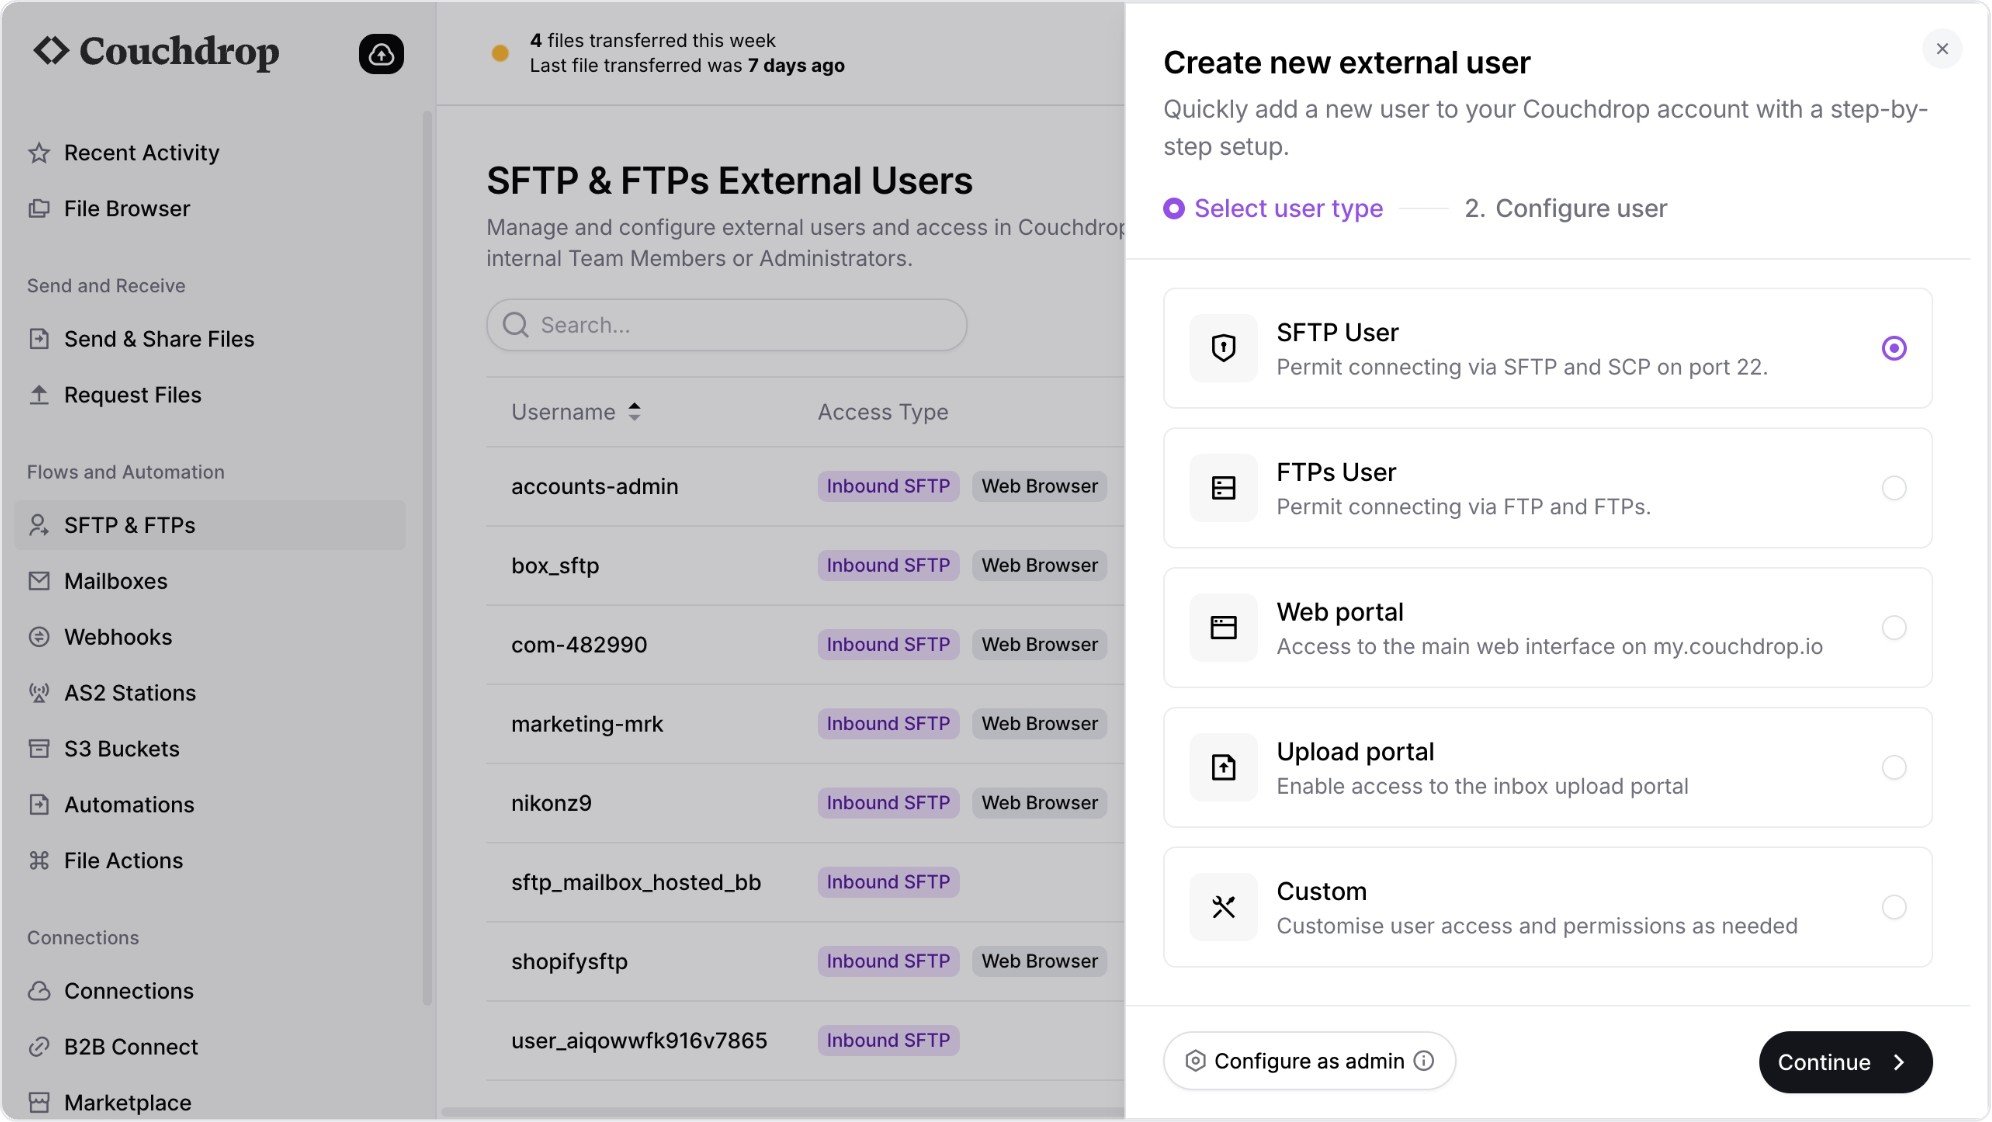1992x1122 pixels.
Task: Click the info icon next to Configure as admin
Action: coord(1424,1061)
